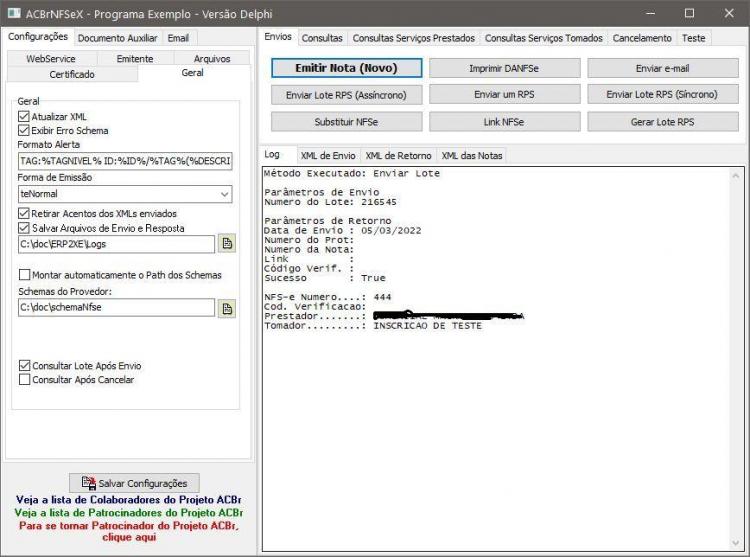Viewport: 750px width, 557px height.
Task: Open folder browser for Logs path
Action: click(x=227, y=243)
